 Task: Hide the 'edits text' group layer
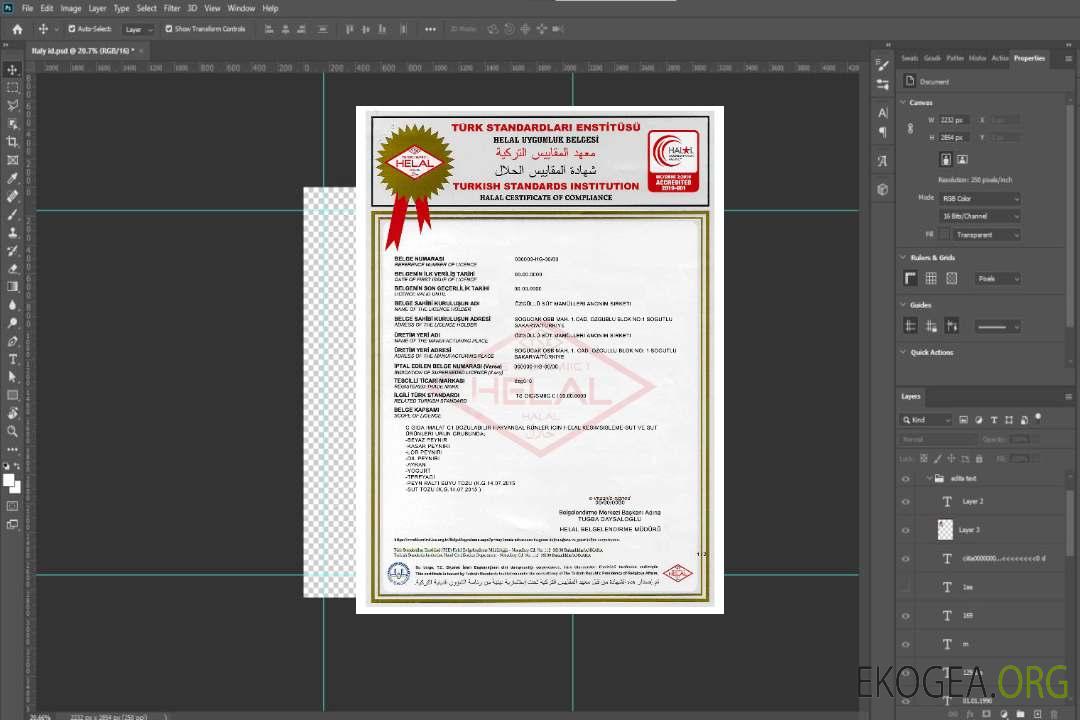[x=906, y=479]
